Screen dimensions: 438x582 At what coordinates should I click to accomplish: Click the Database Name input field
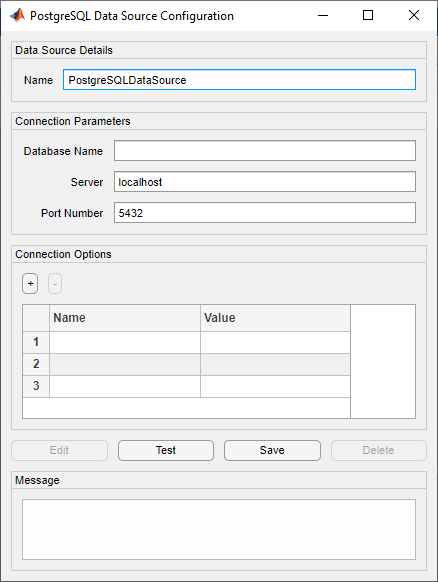pos(265,151)
